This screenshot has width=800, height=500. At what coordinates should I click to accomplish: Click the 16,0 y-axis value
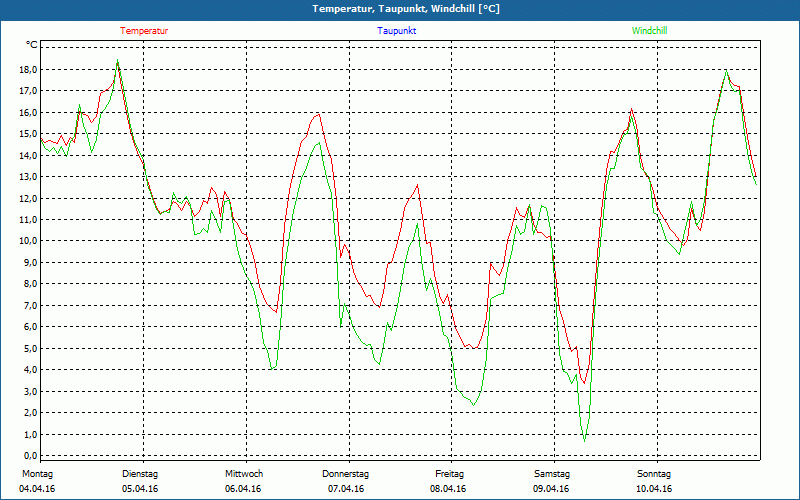[29, 112]
